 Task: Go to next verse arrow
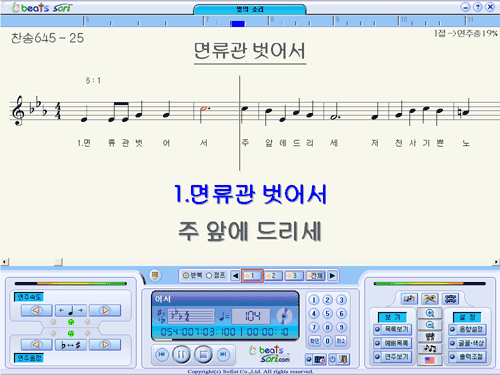pyautogui.click(x=332, y=276)
